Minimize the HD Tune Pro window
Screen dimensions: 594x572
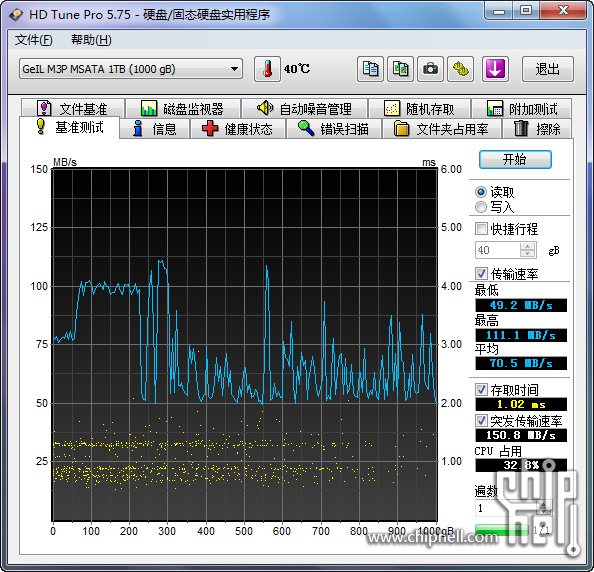pyautogui.click(x=499, y=11)
